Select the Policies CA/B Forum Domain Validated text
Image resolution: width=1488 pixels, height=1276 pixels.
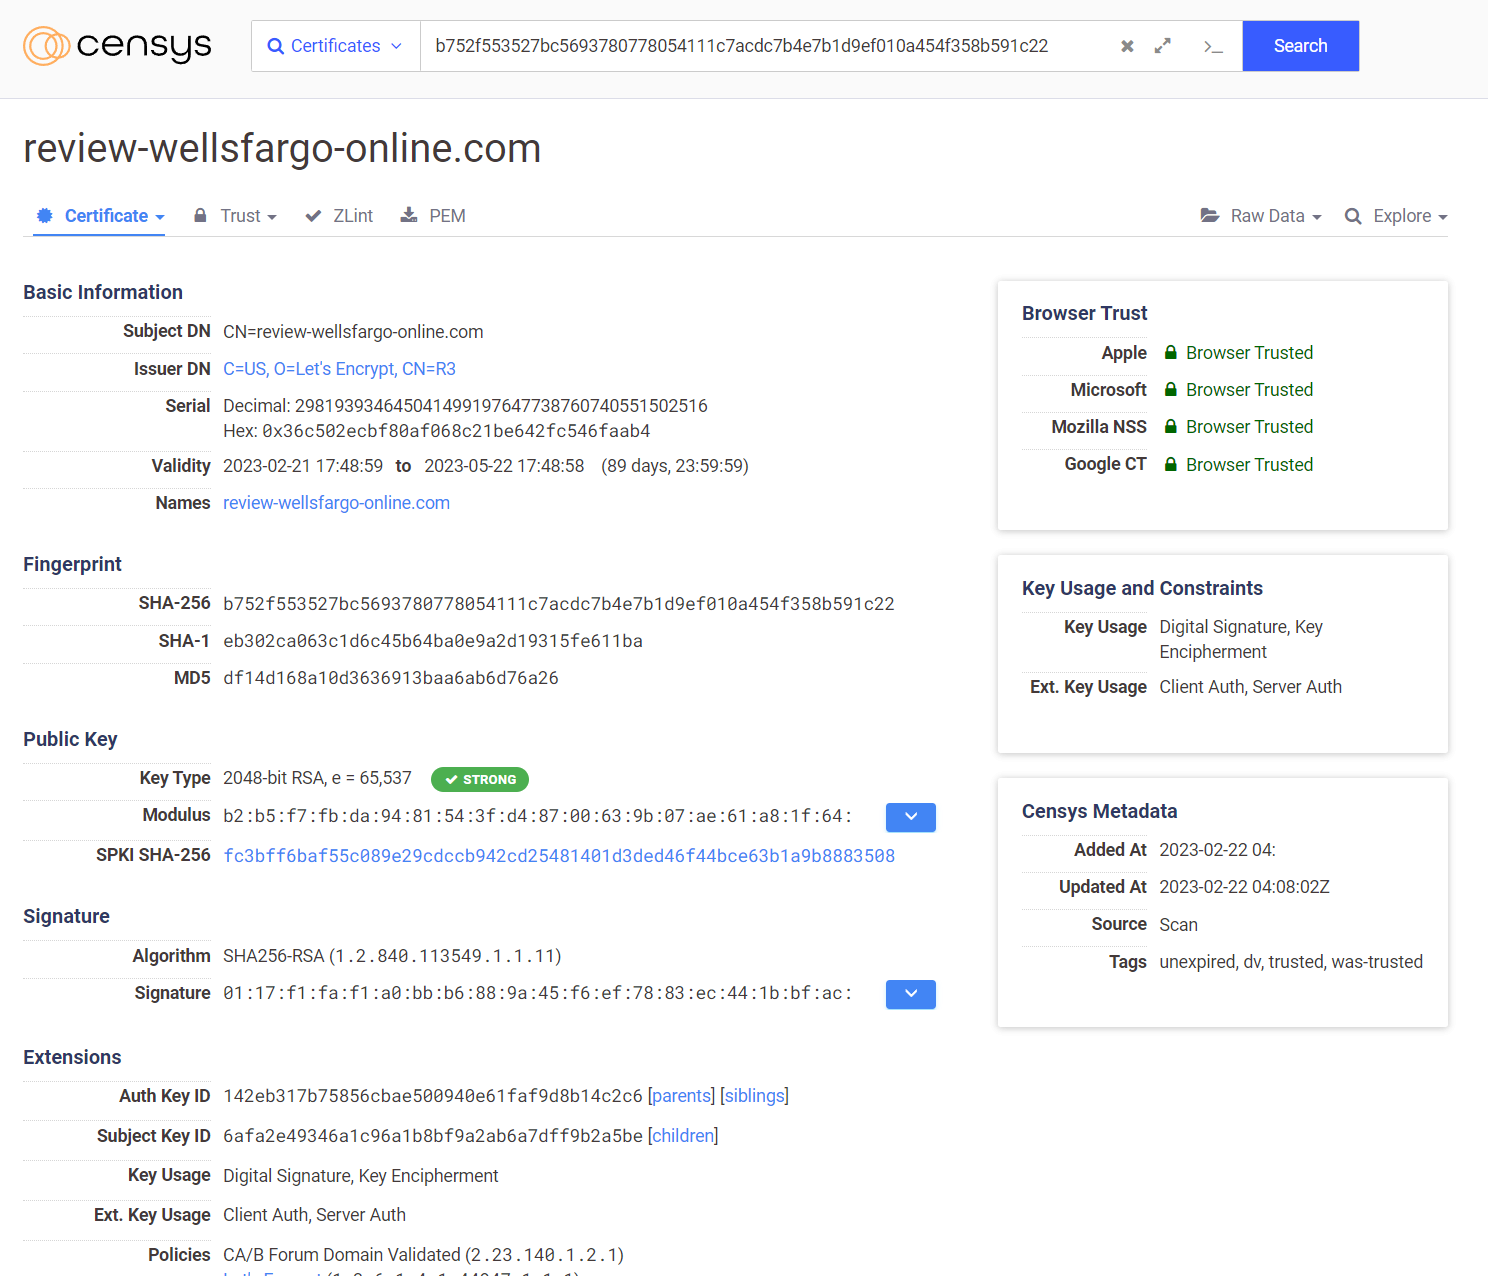click(342, 1255)
